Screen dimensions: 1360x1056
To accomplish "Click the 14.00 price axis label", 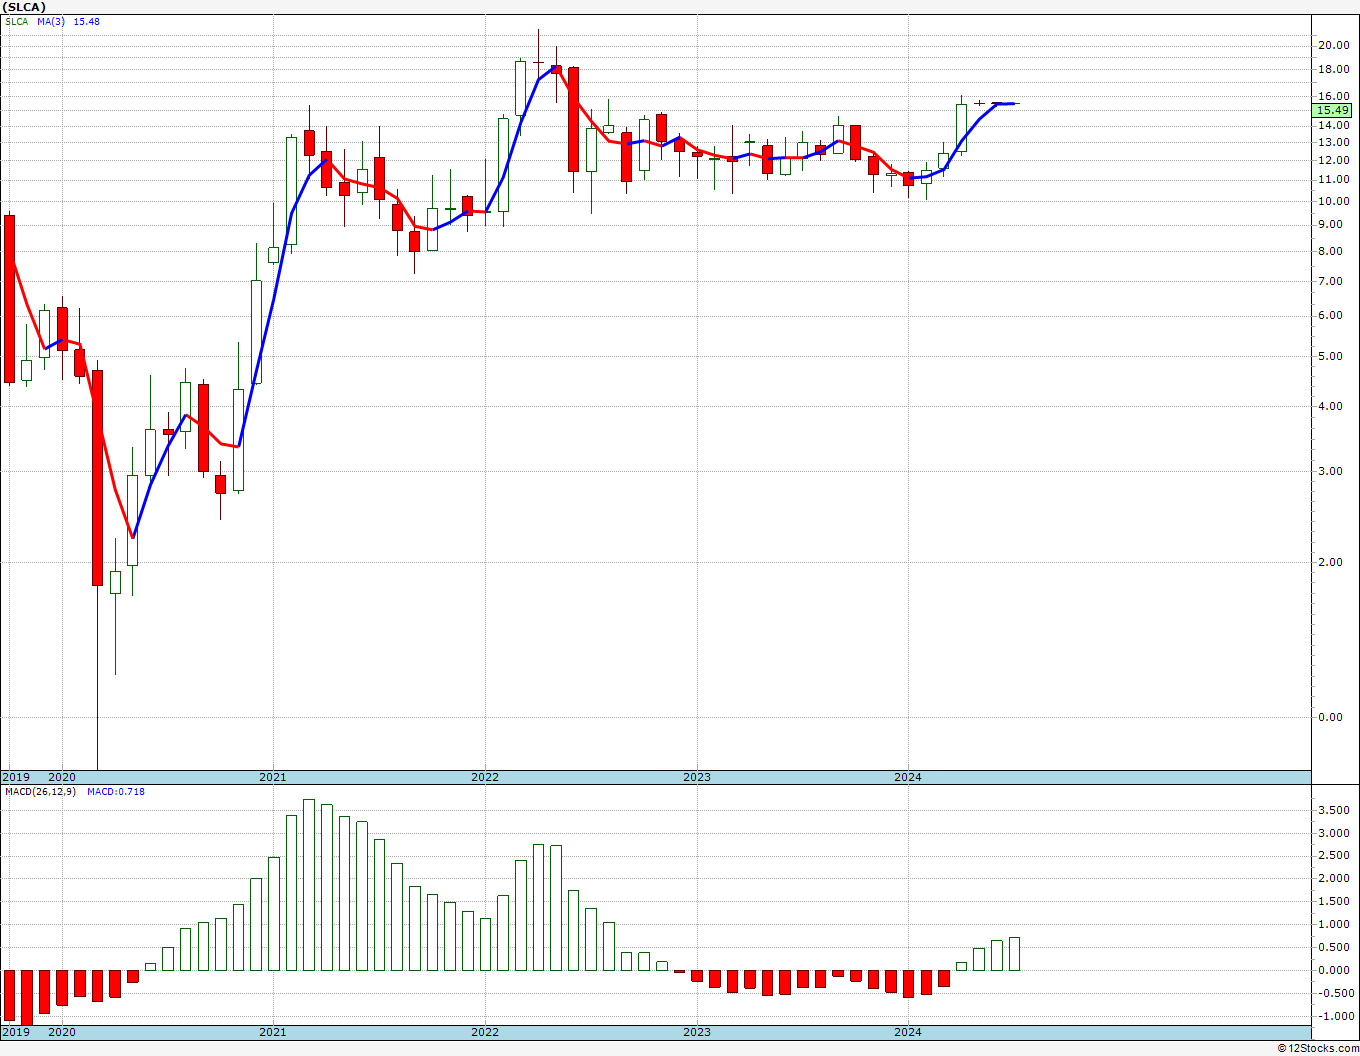I will (x=1333, y=126).
